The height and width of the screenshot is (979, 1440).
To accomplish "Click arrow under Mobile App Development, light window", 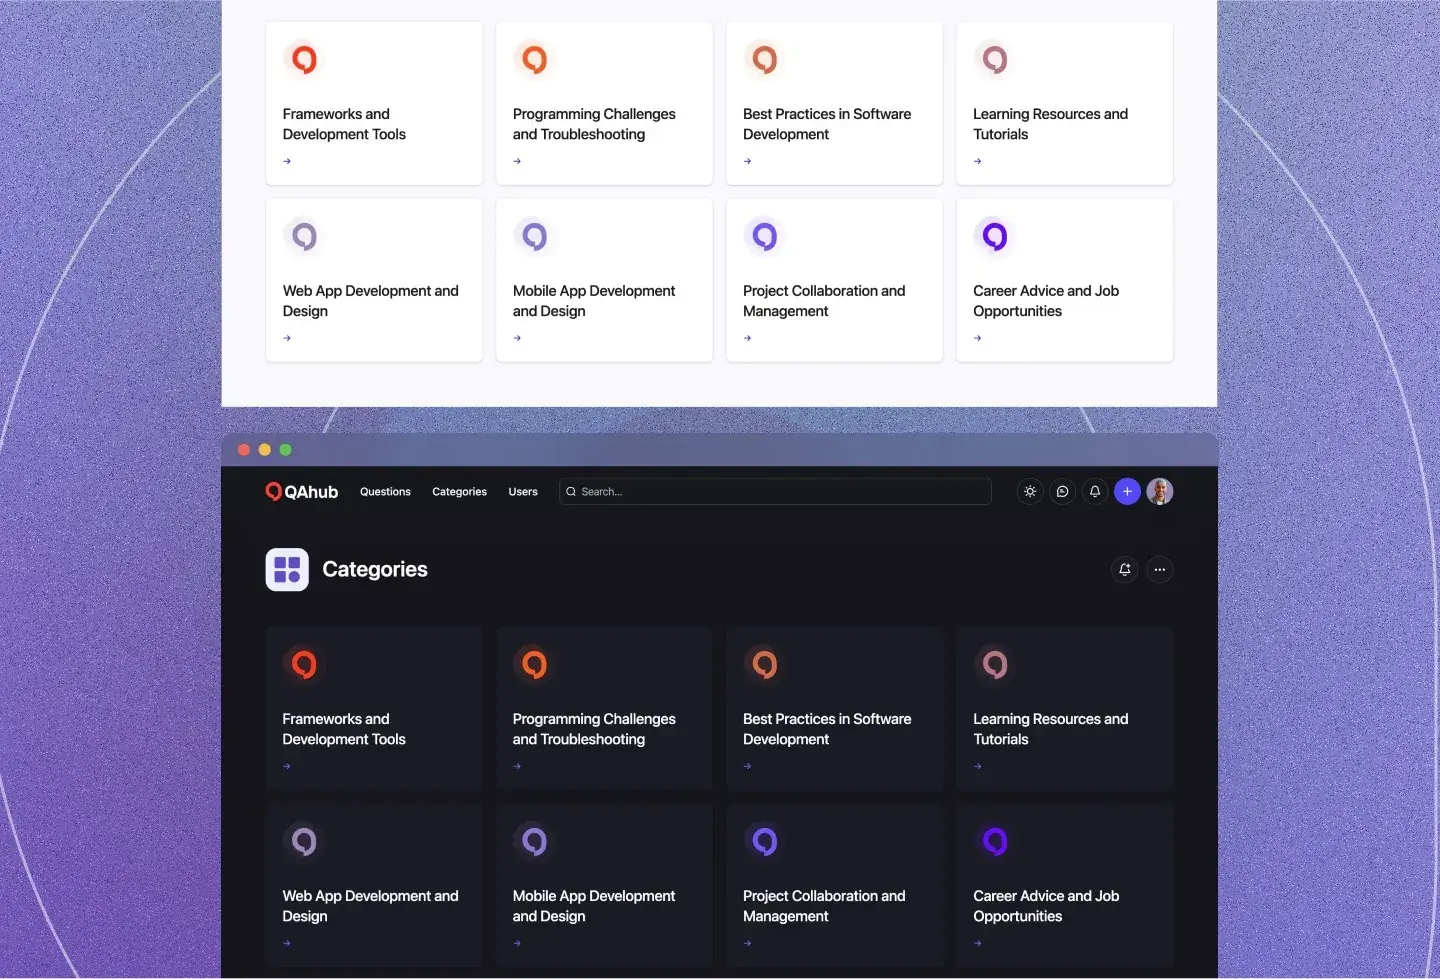I will click(x=517, y=338).
